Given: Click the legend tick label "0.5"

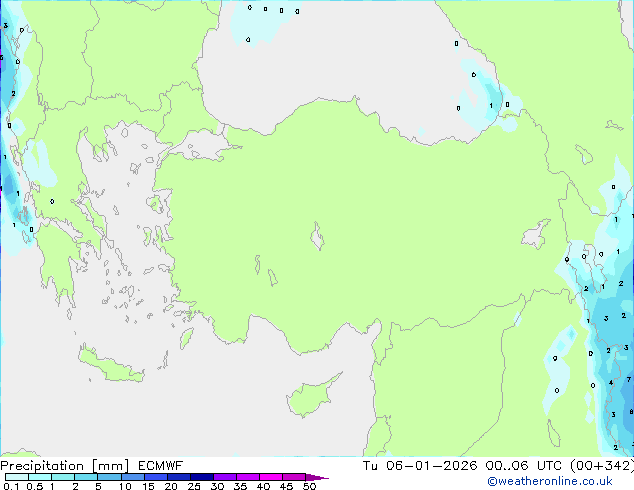Looking at the screenshot, I should 34,486.
